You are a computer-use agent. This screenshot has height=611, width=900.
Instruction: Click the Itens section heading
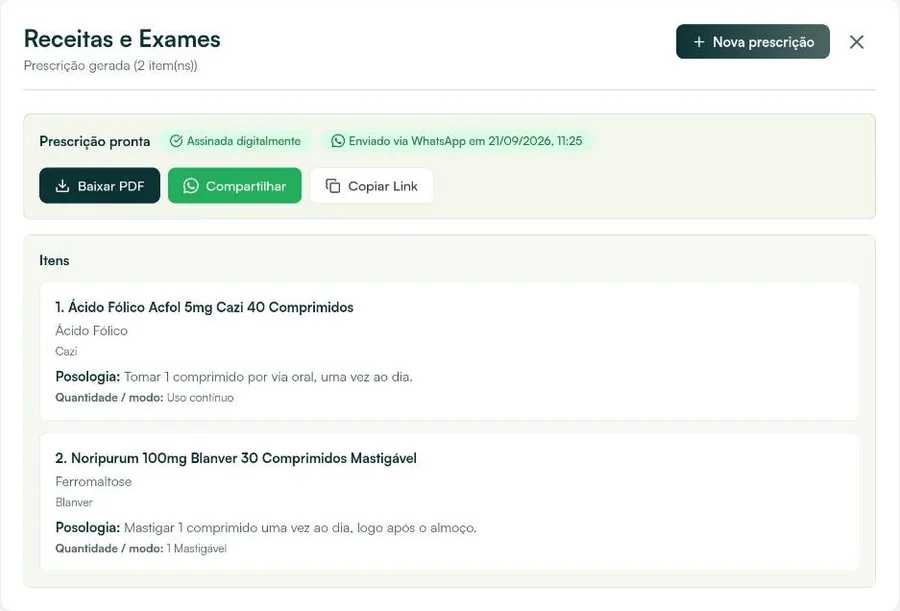pos(55,261)
